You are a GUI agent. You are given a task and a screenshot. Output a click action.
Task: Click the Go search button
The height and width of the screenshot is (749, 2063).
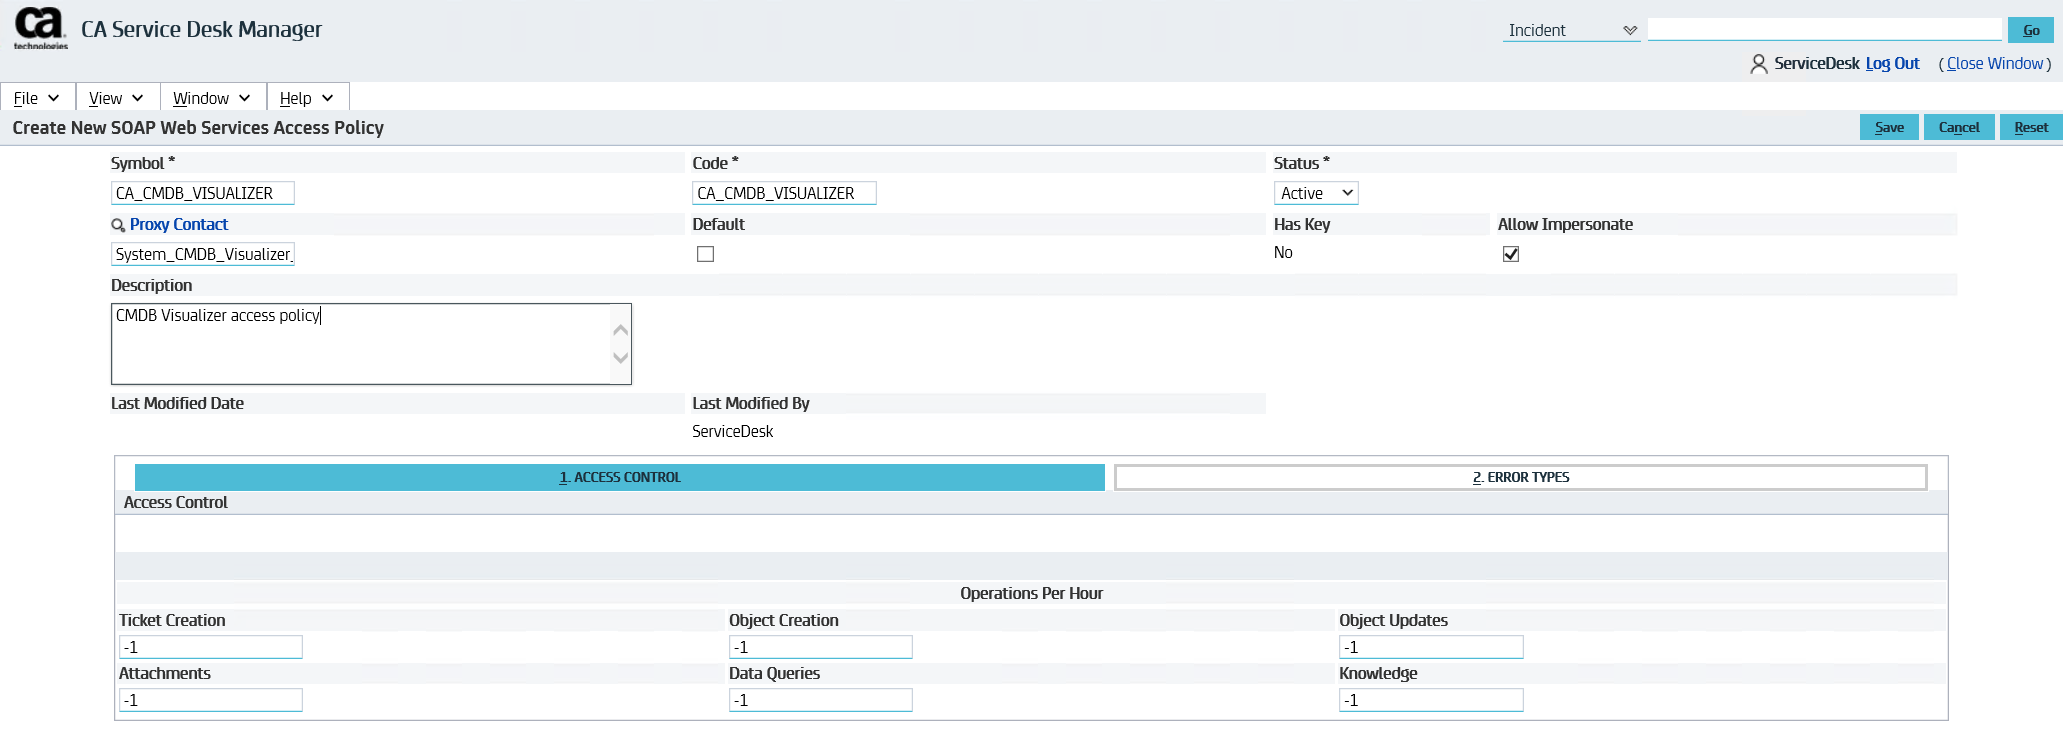pos(2030,30)
